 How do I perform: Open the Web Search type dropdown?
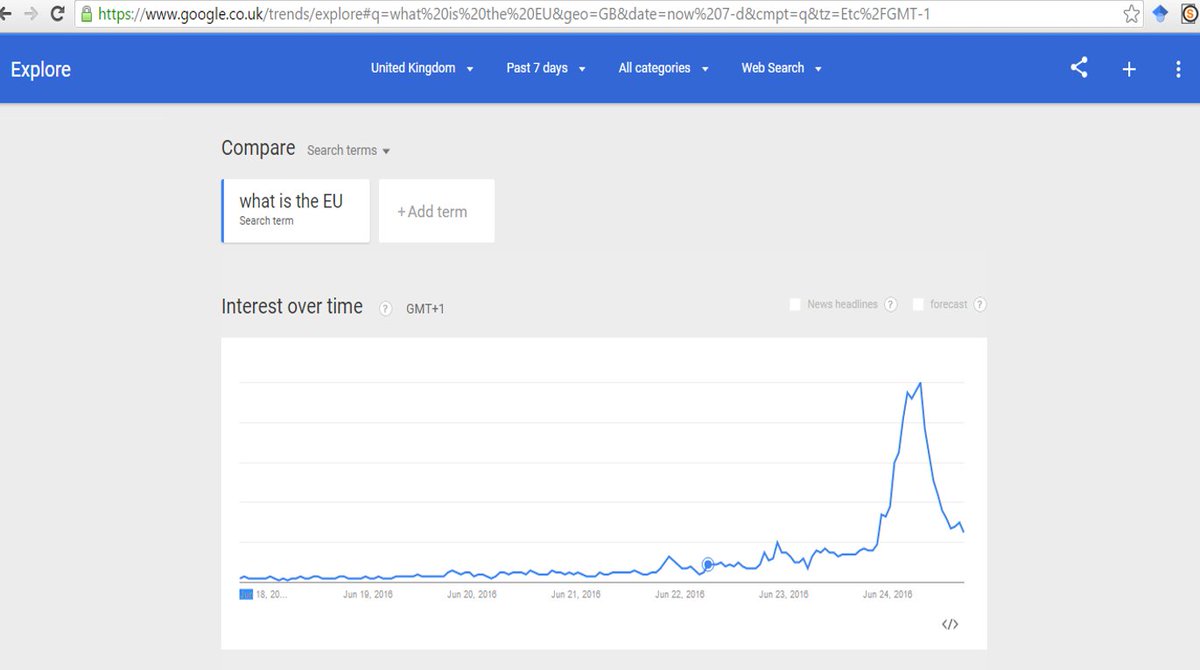[781, 68]
